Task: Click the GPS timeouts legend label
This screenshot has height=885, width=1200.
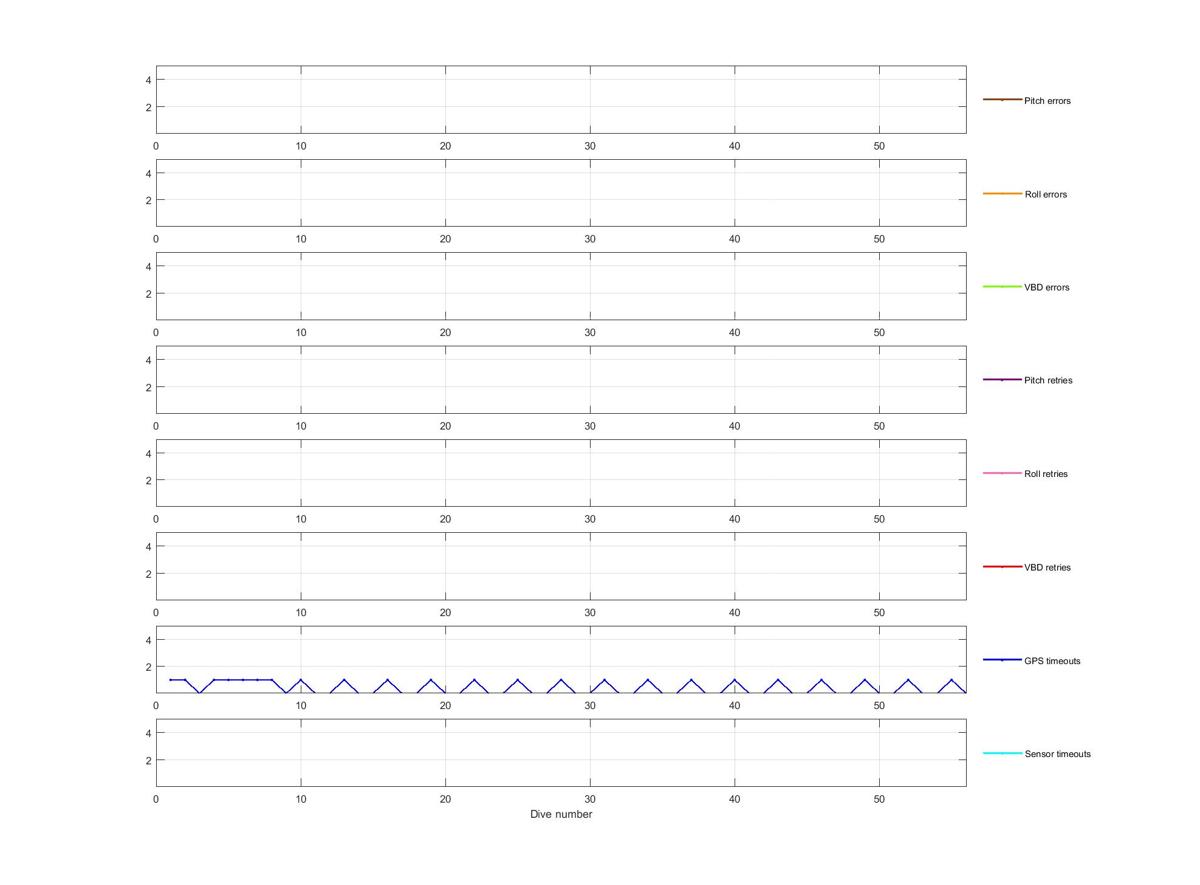Action: (x=1052, y=661)
